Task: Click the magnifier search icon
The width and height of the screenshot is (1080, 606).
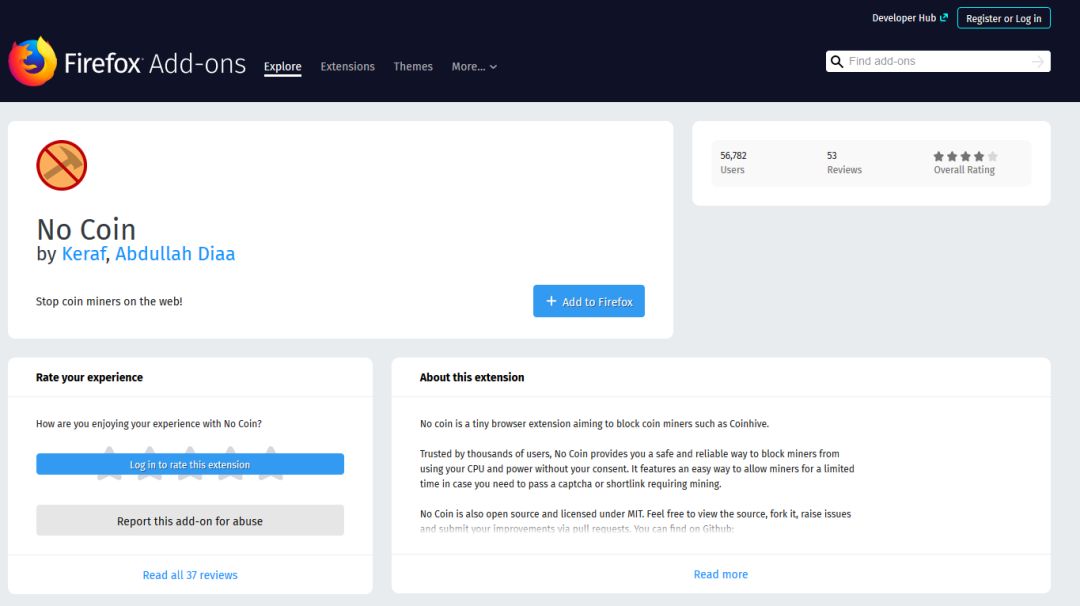Action: pyautogui.click(x=837, y=61)
